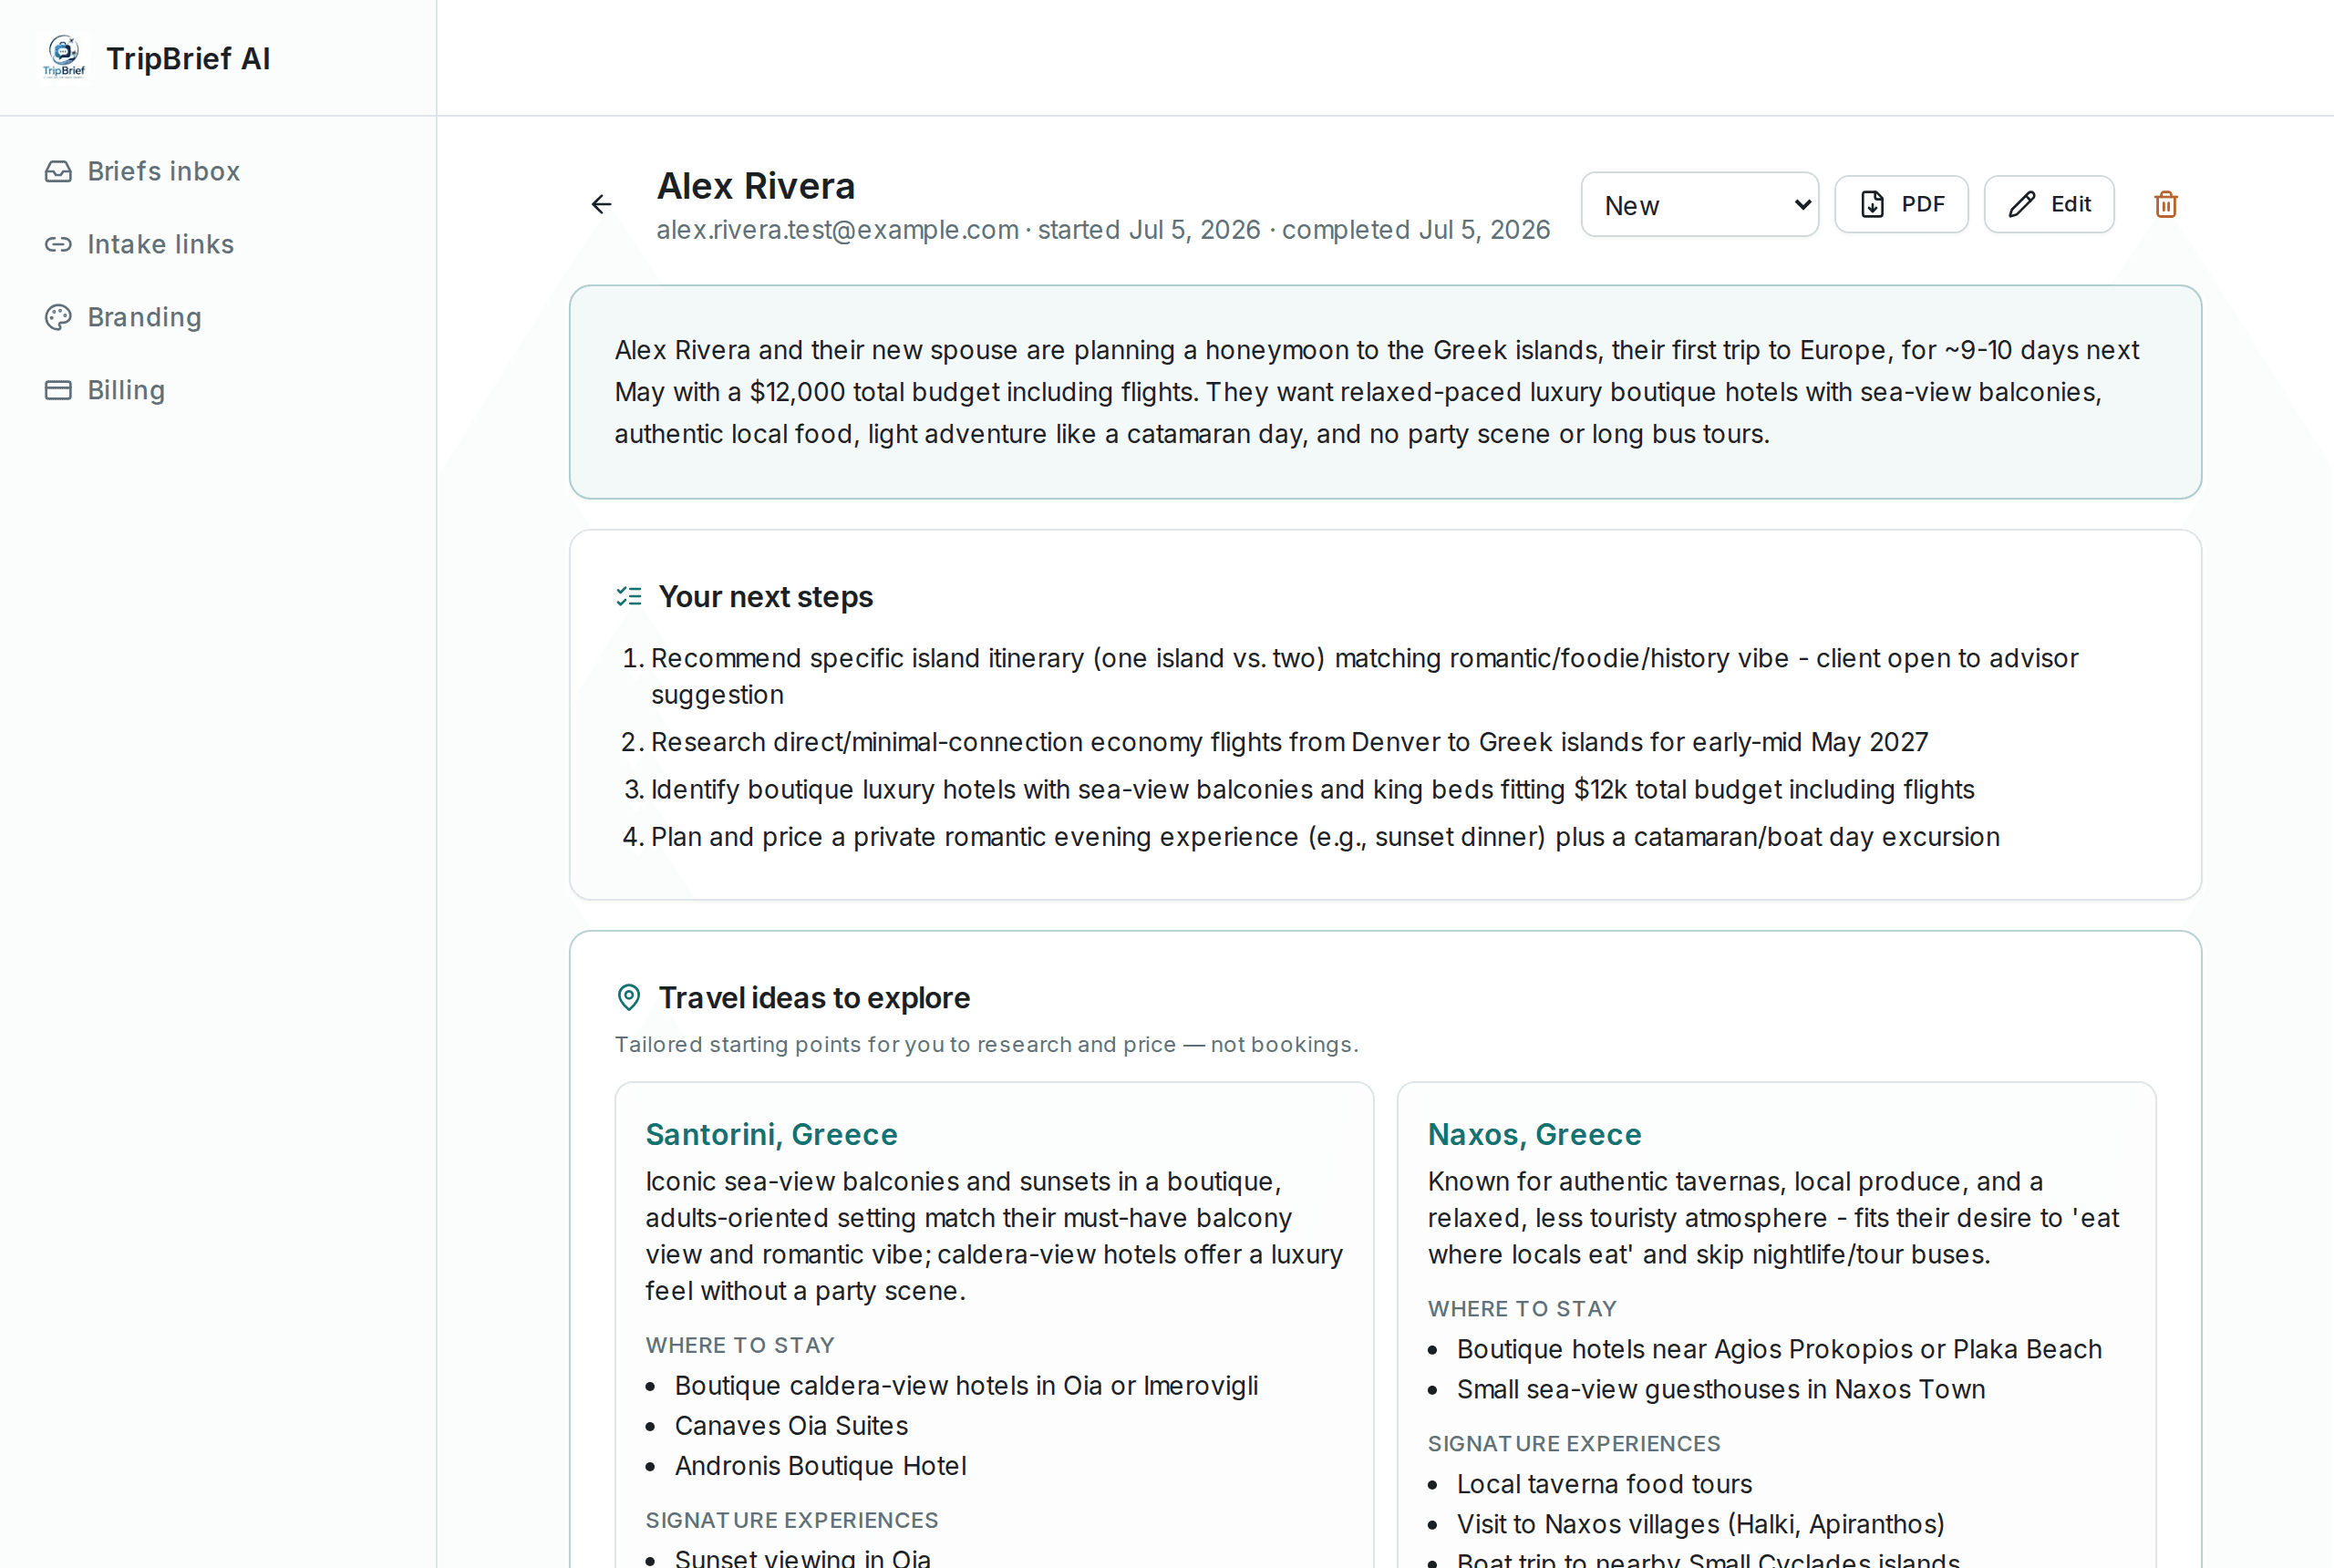2334x1568 pixels.
Task: Open Branding in sidebar
Action: click(123, 317)
